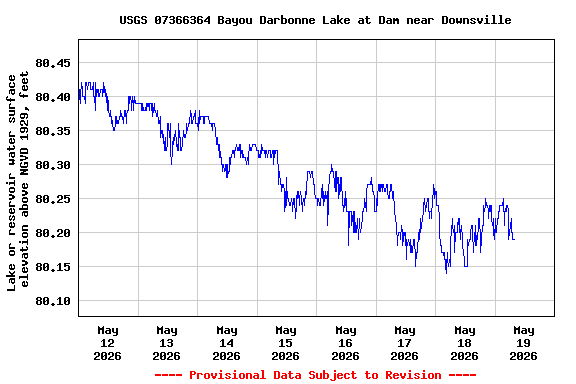Click the May 17 2026 date label

[404, 343]
